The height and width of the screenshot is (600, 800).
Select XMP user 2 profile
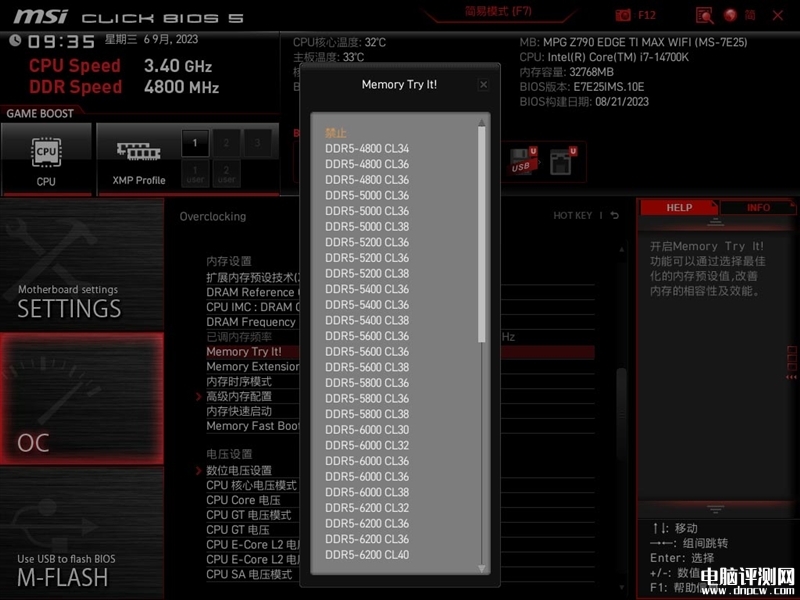[x=226, y=173]
